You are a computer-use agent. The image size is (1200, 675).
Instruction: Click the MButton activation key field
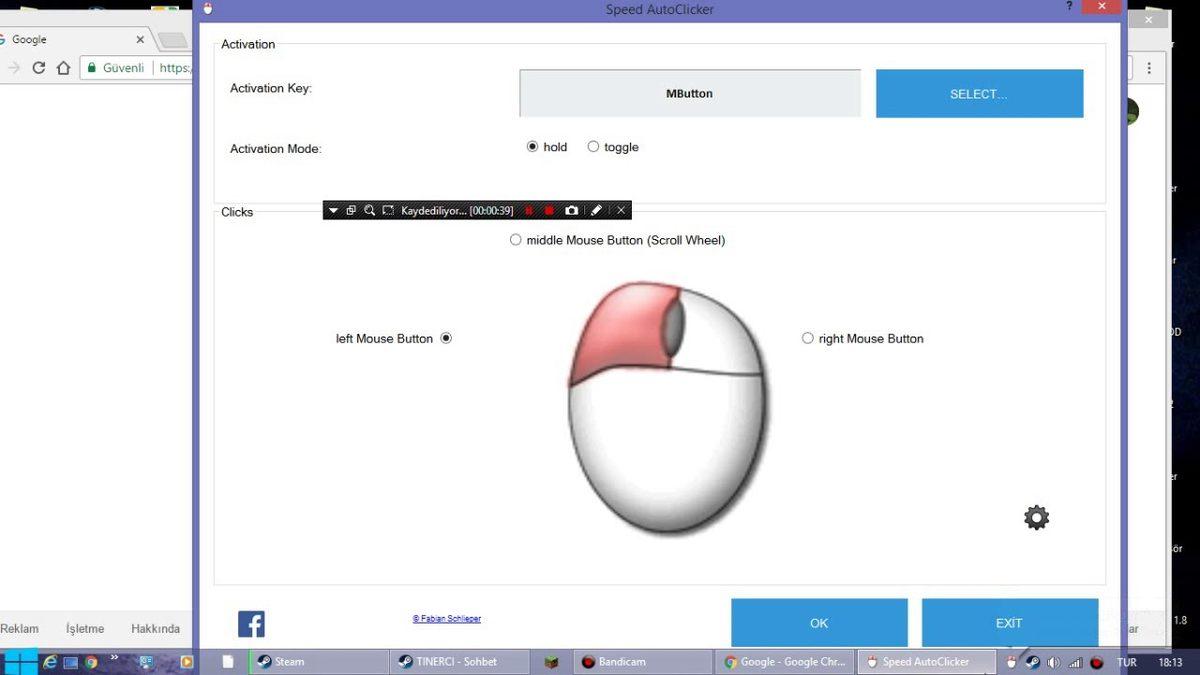pos(689,93)
